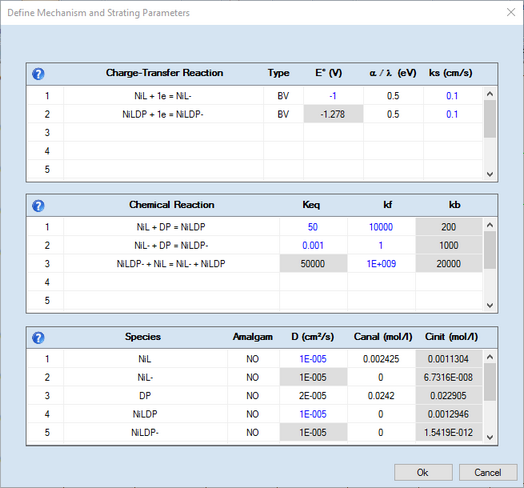This screenshot has width=524, height=488.
Task: Select reaction NiLDP + 1e = NiLDP-
Action: [x=163, y=114]
